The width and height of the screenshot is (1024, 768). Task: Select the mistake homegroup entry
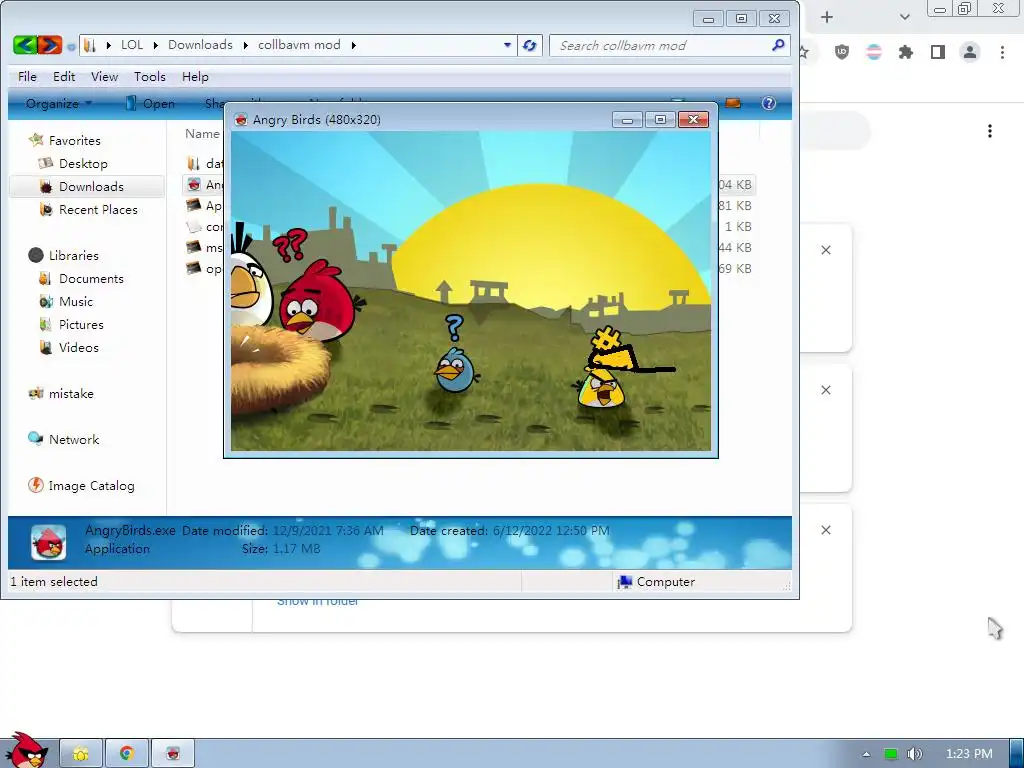pos(61,394)
